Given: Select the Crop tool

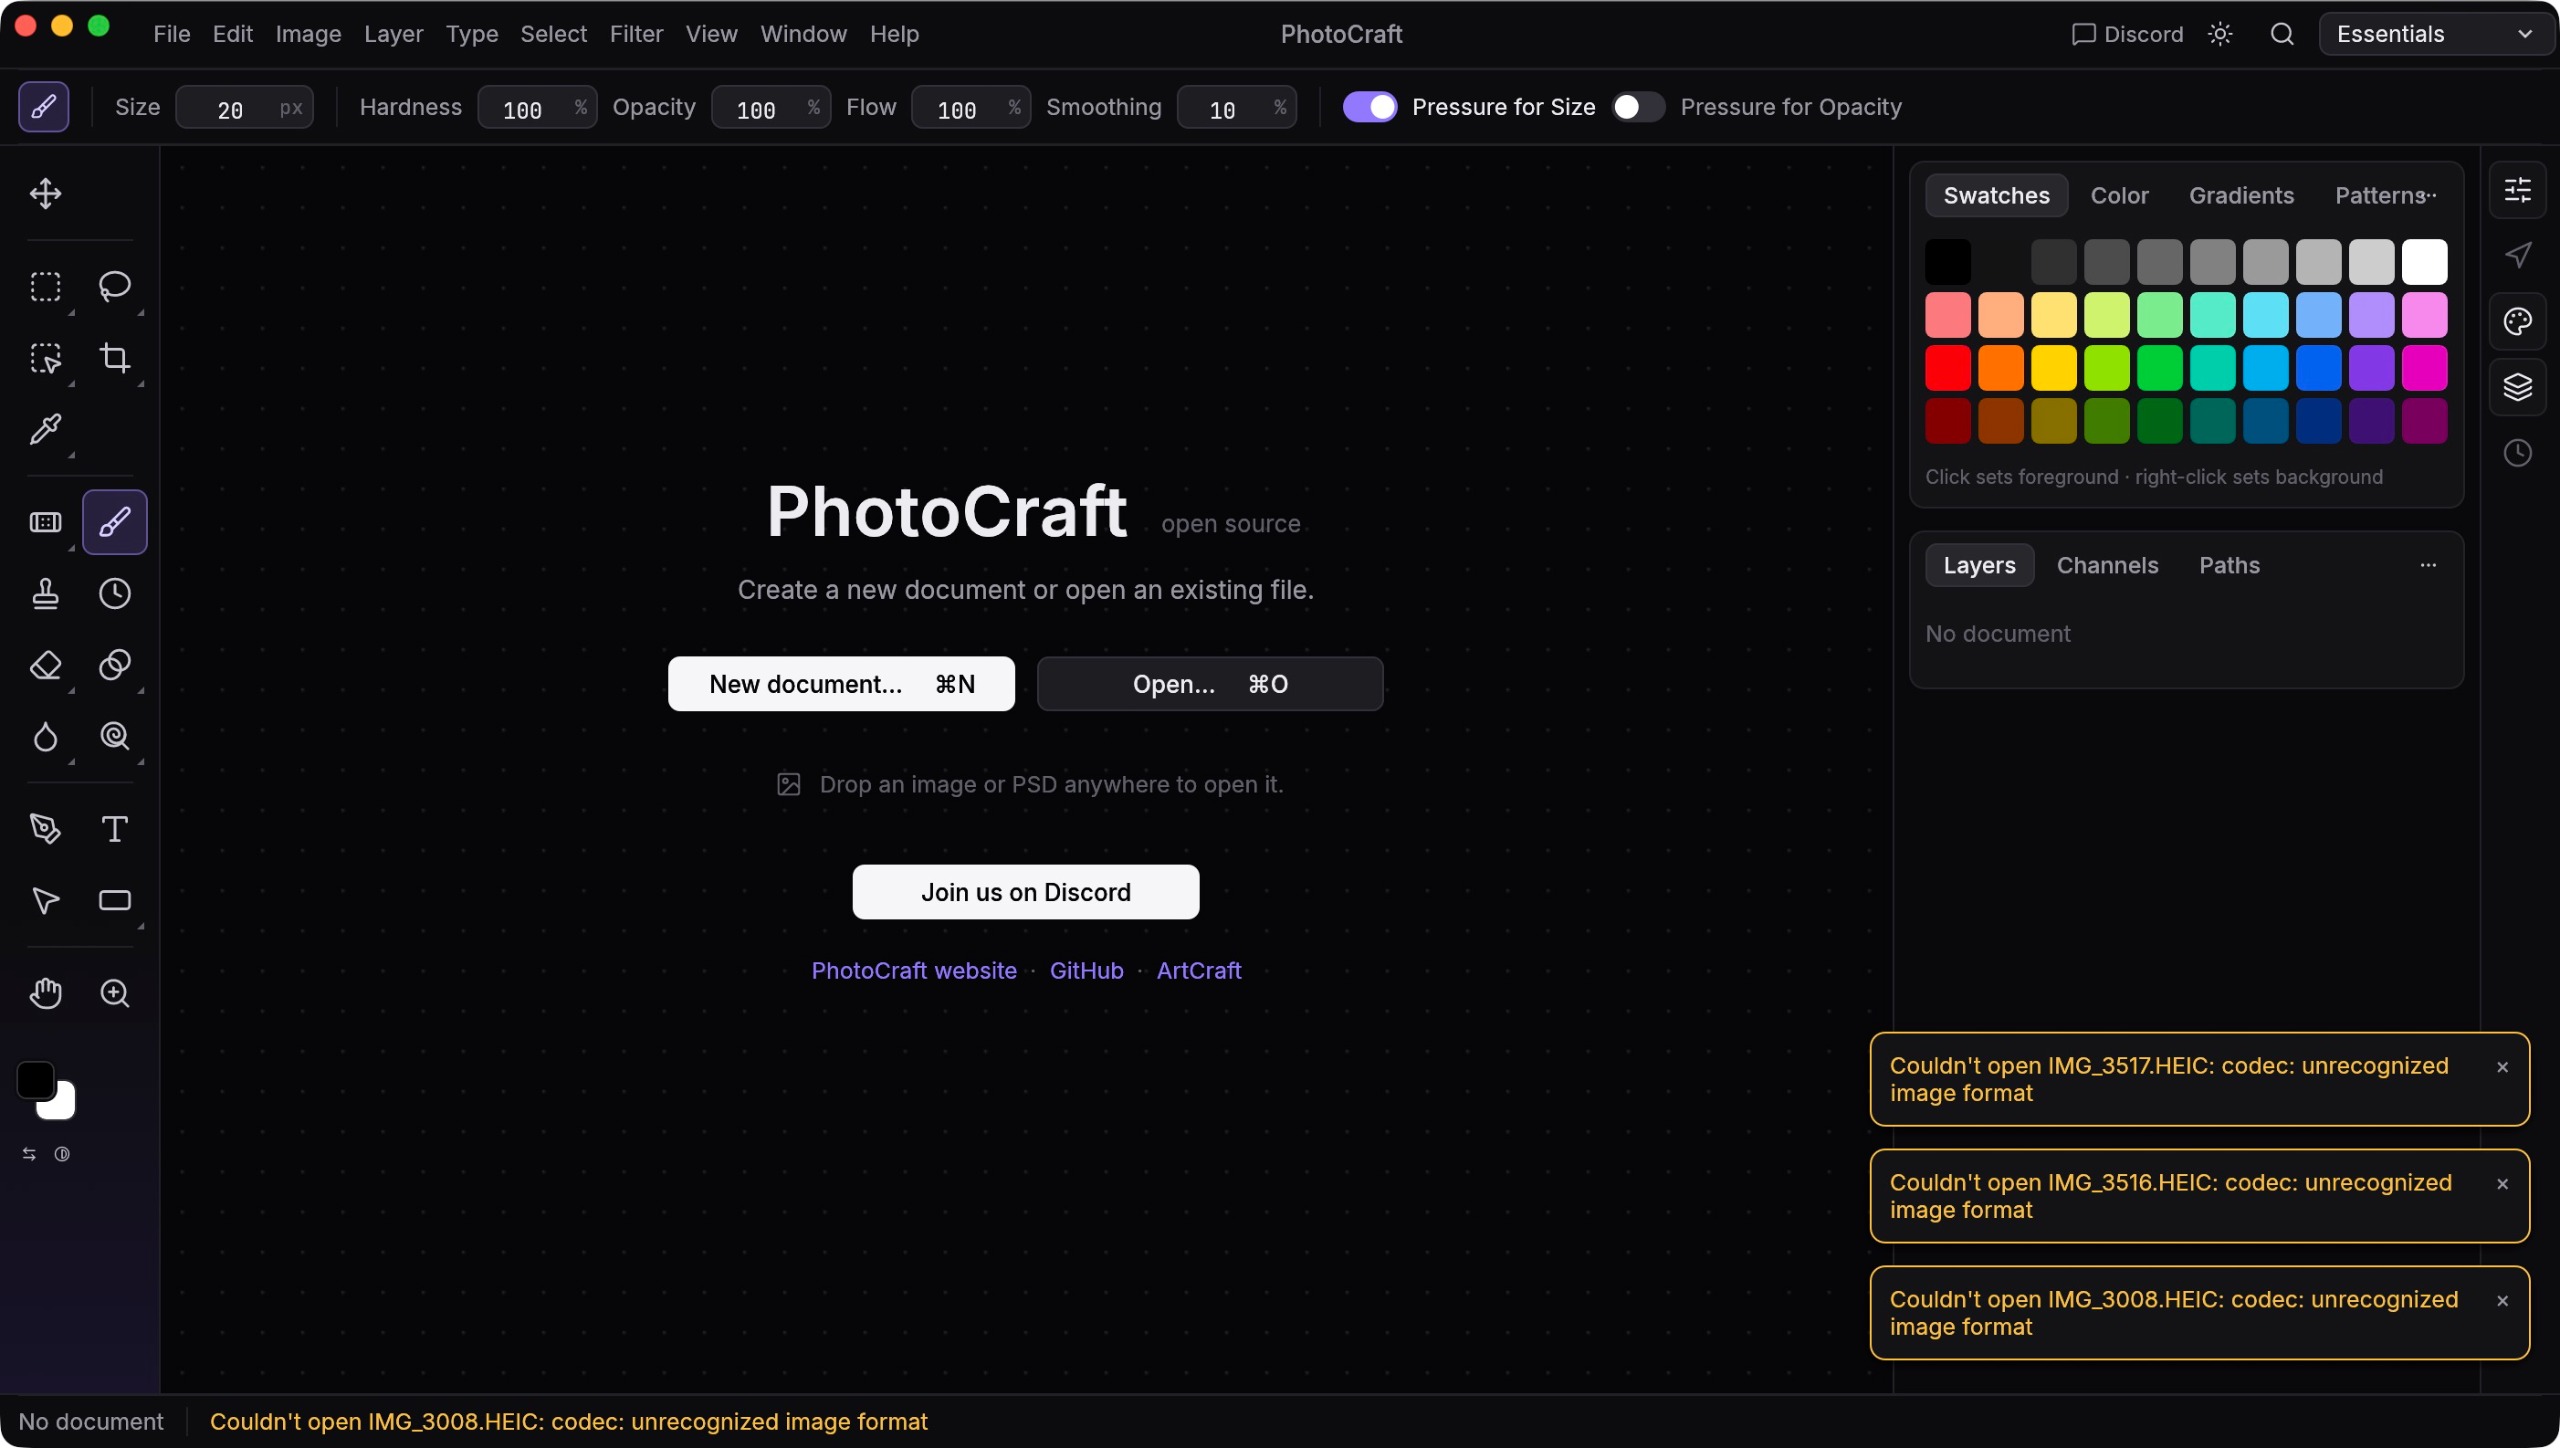Looking at the screenshot, I should tap(115, 358).
